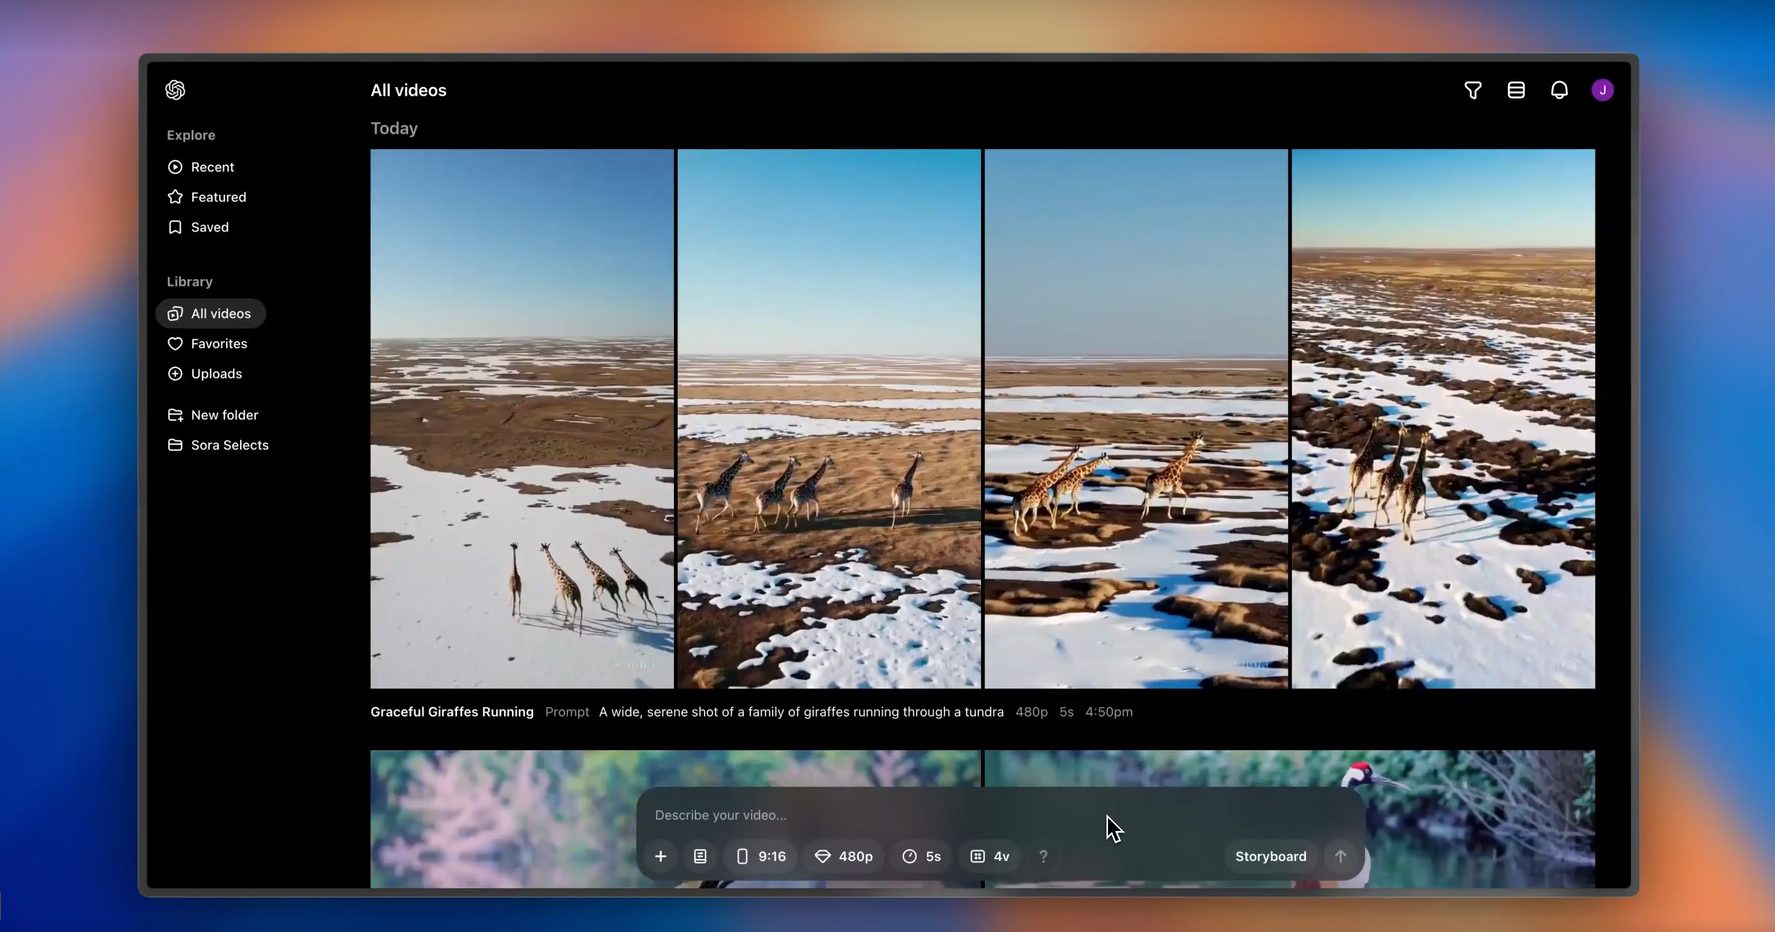Open the notifications bell
The image size is (1775, 932).
tap(1559, 90)
